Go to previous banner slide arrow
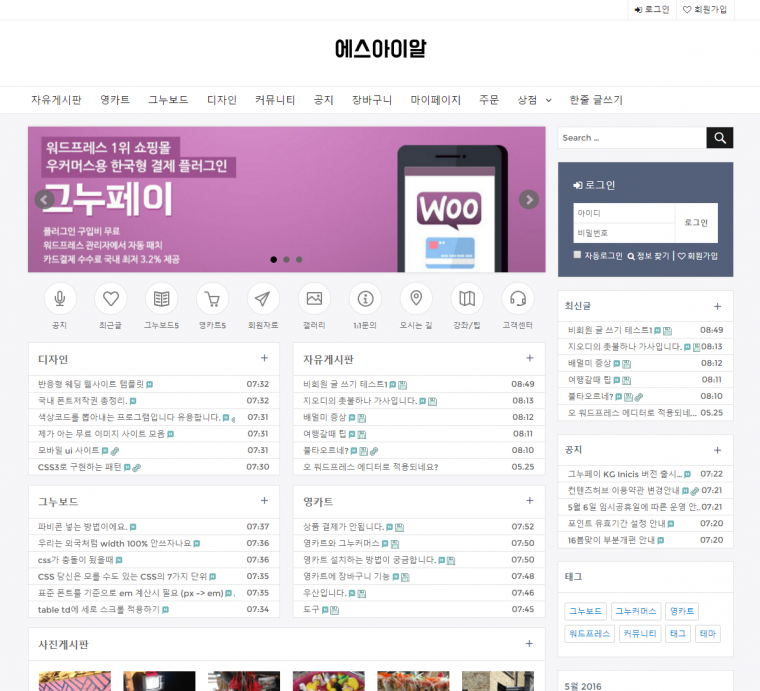Viewport: 760px width, 691px height. coord(44,199)
